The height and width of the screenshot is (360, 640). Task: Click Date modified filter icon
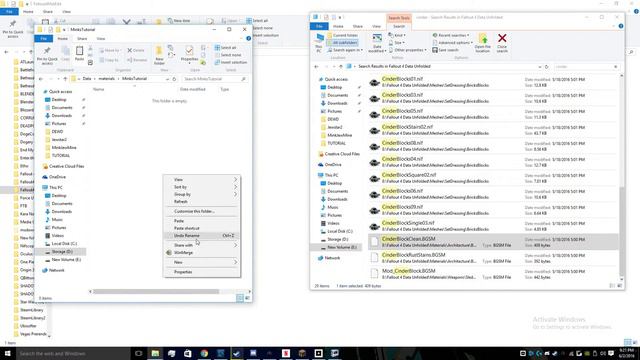coord(377,43)
